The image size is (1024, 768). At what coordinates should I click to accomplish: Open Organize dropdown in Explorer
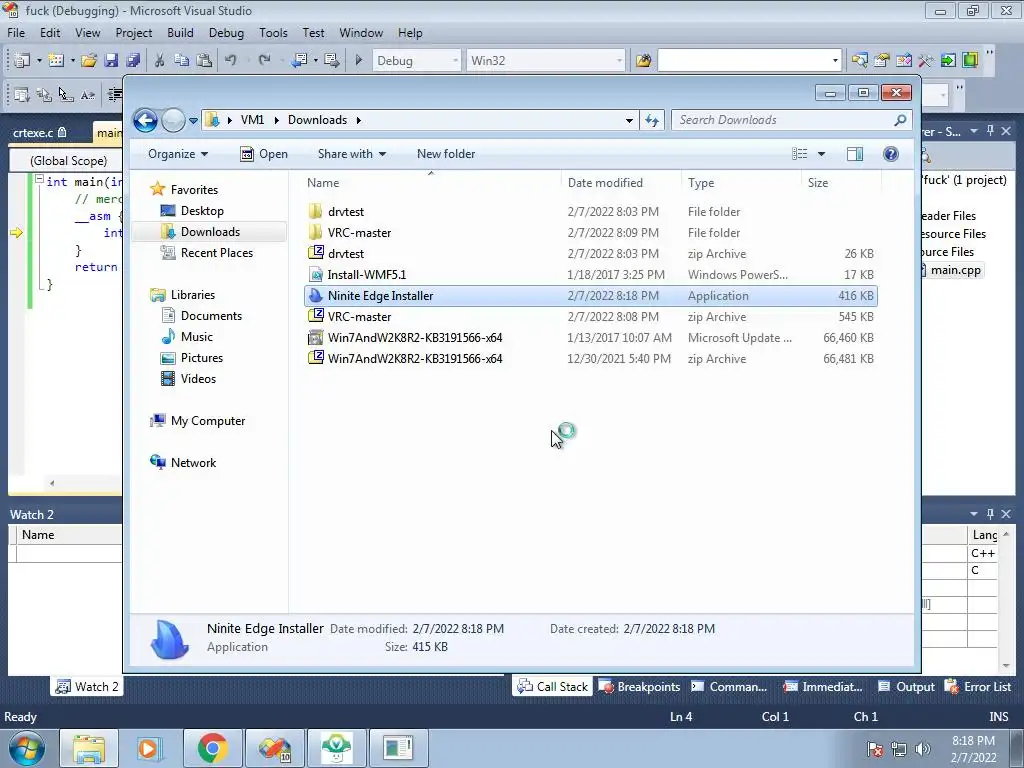click(x=178, y=154)
